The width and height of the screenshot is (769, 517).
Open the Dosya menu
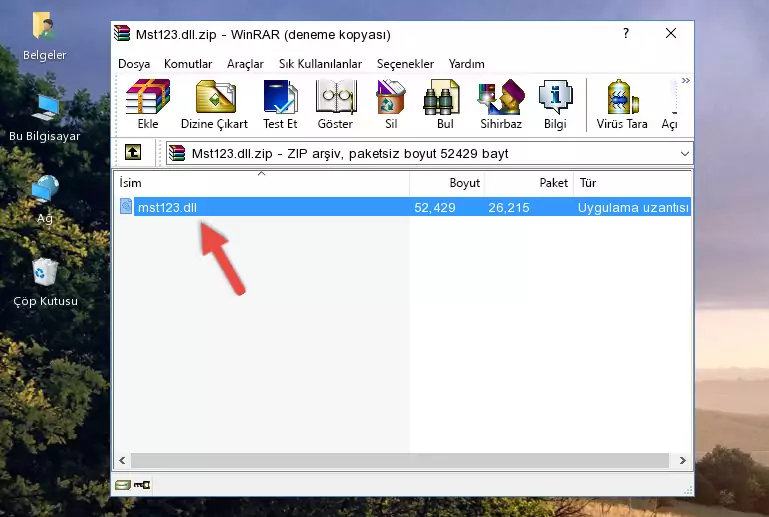pyautogui.click(x=134, y=64)
